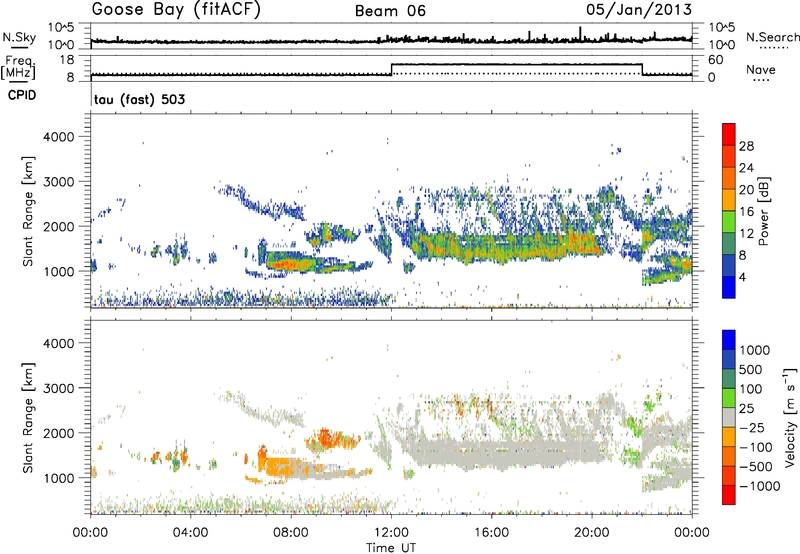Click the "25" label on Velocity color bar

coord(746,409)
